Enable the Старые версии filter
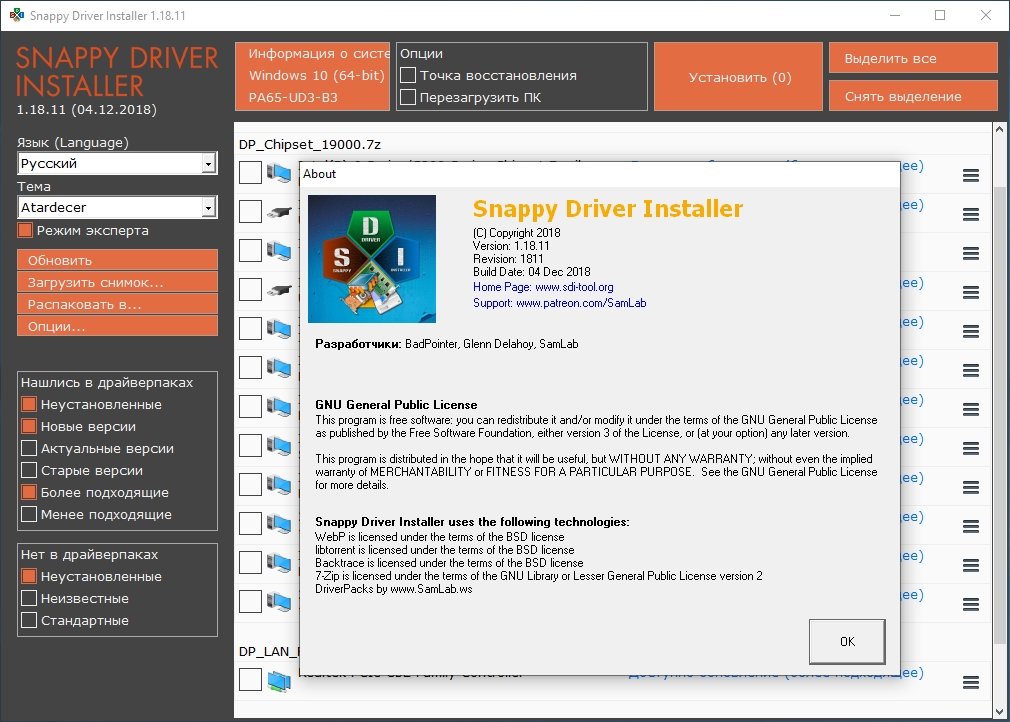Viewport: 1010px width, 722px height. tap(29, 470)
